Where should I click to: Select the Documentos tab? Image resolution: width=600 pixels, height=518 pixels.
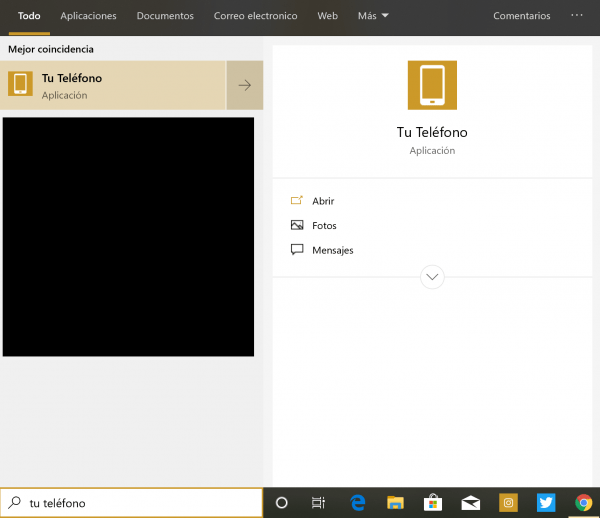(x=165, y=16)
